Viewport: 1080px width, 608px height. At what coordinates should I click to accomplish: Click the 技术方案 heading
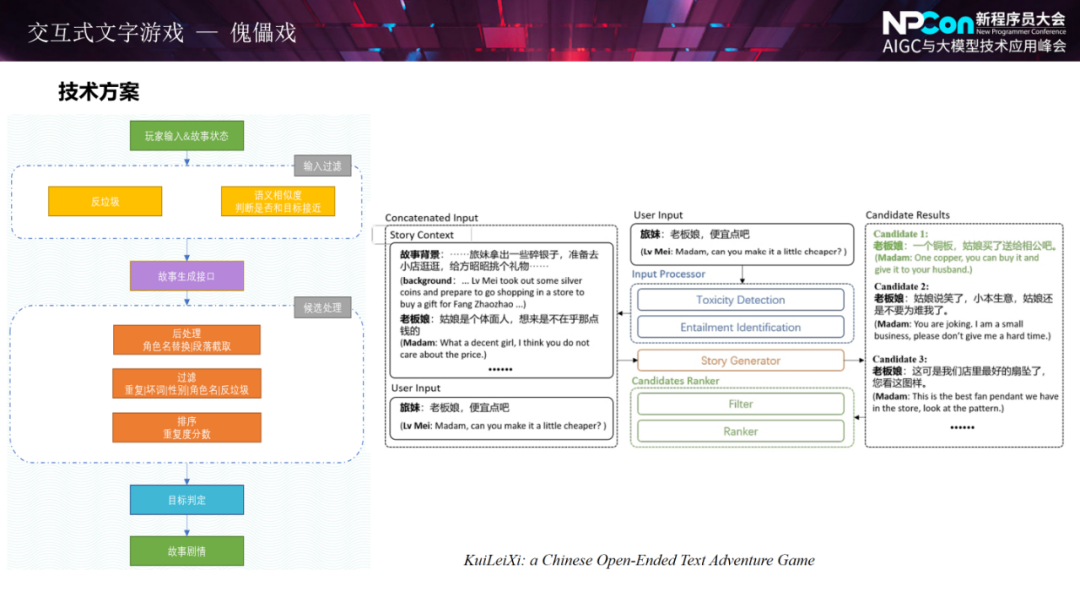[100, 92]
